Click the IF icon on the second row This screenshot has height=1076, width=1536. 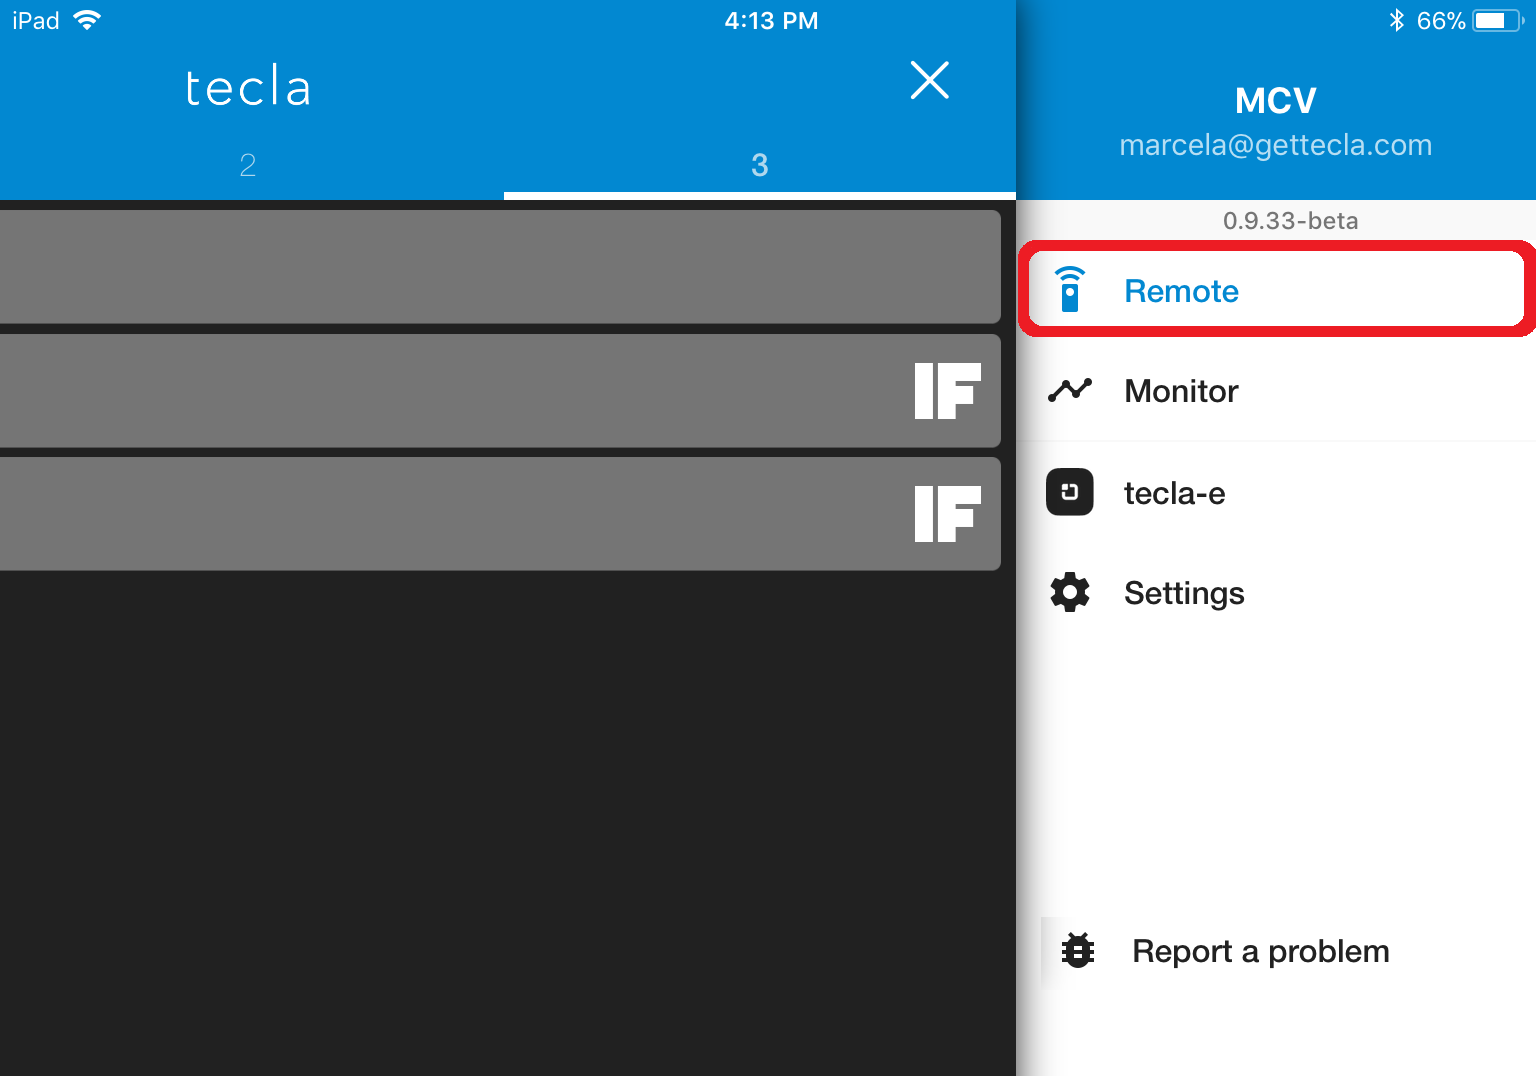[x=946, y=391]
